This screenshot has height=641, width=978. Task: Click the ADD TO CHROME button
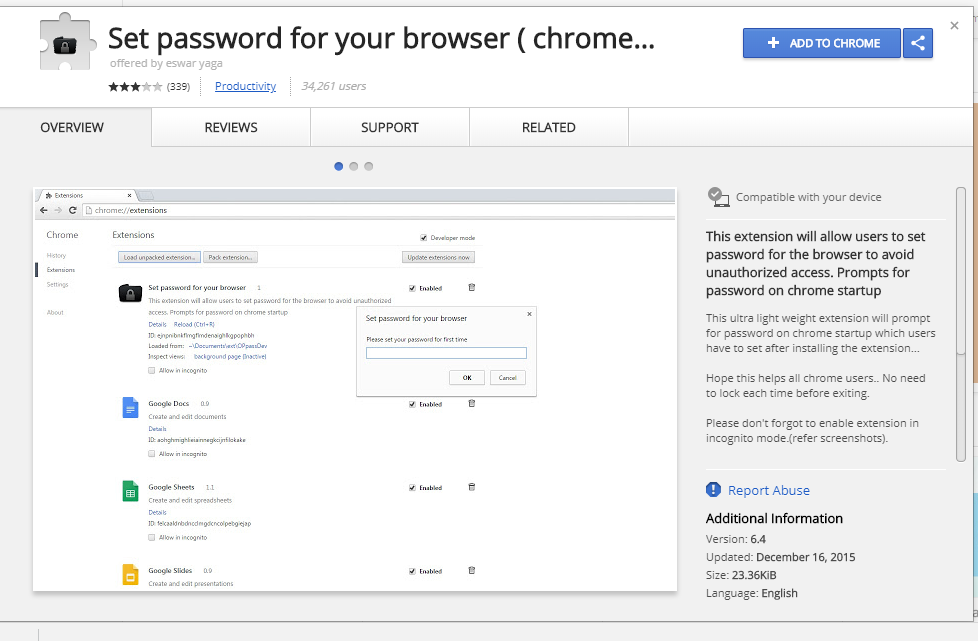coord(821,43)
